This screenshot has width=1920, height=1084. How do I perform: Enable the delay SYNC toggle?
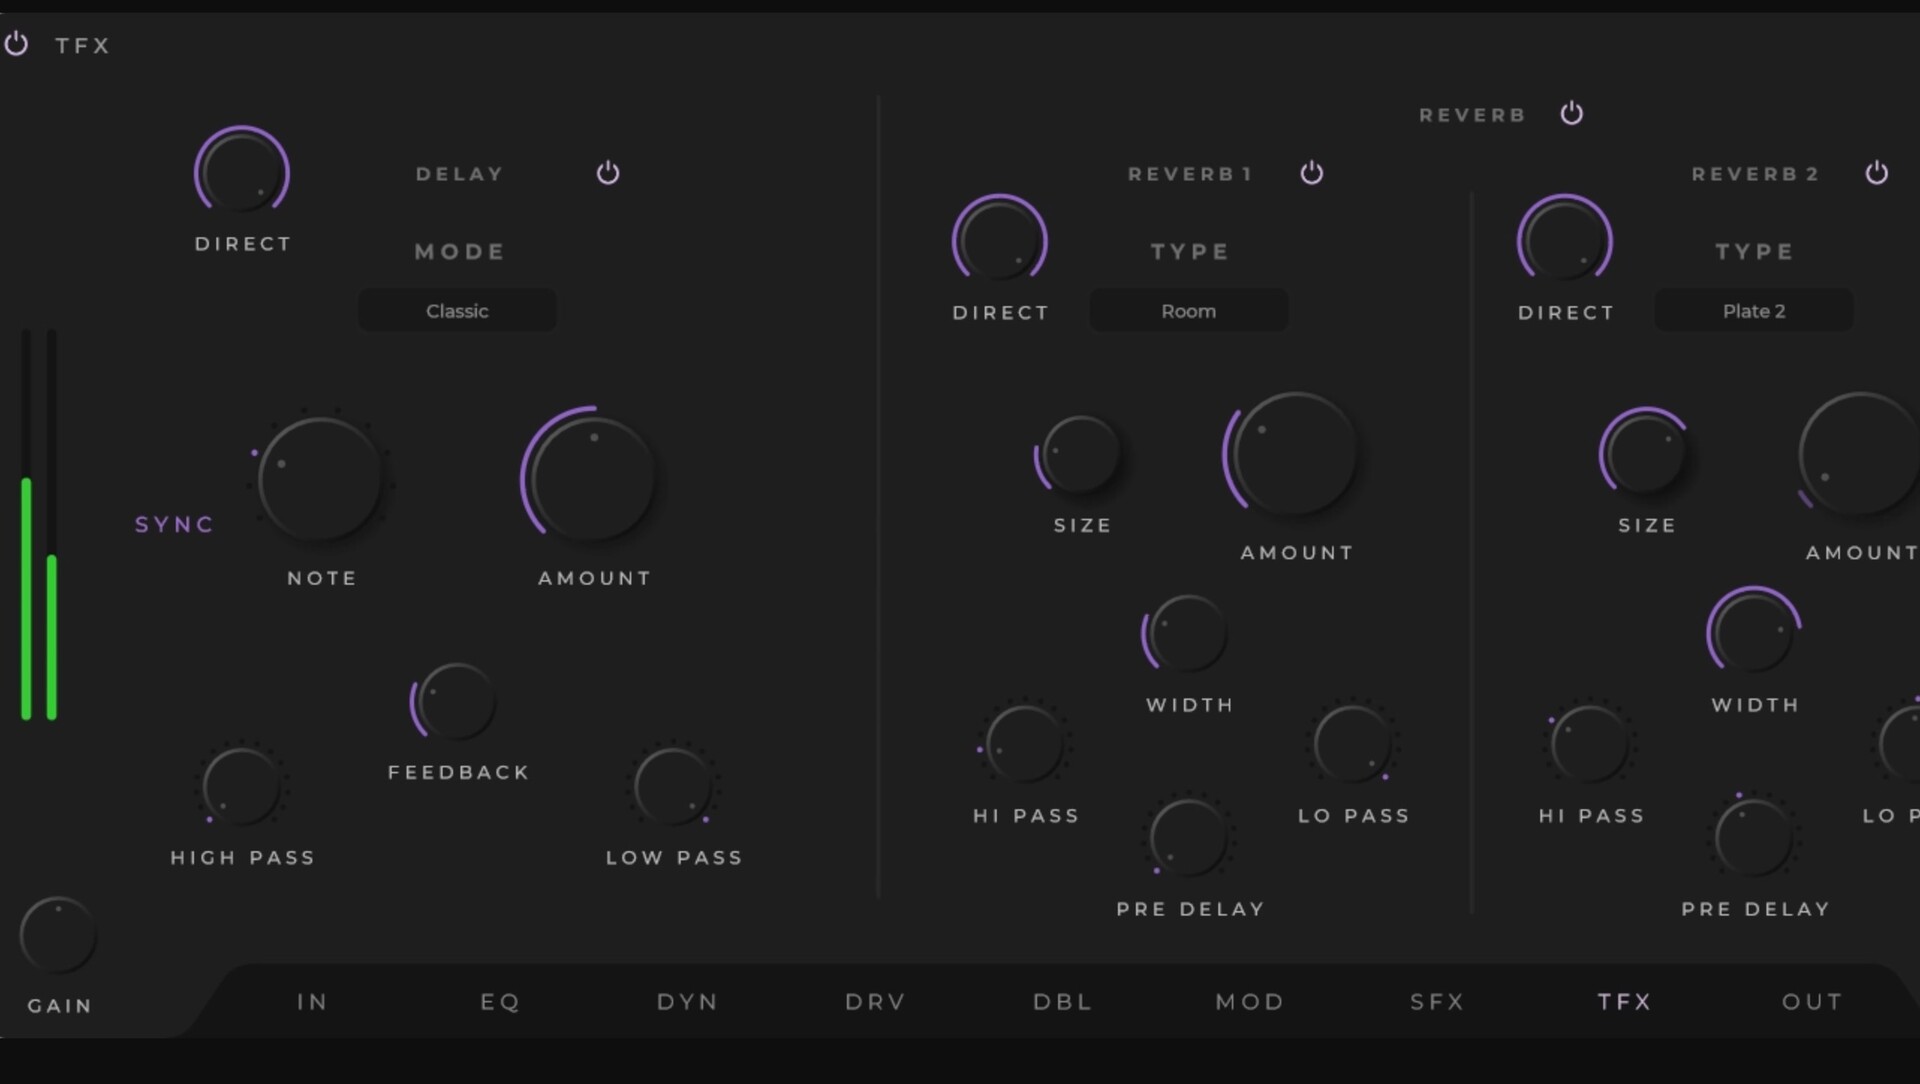(x=175, y=525)
